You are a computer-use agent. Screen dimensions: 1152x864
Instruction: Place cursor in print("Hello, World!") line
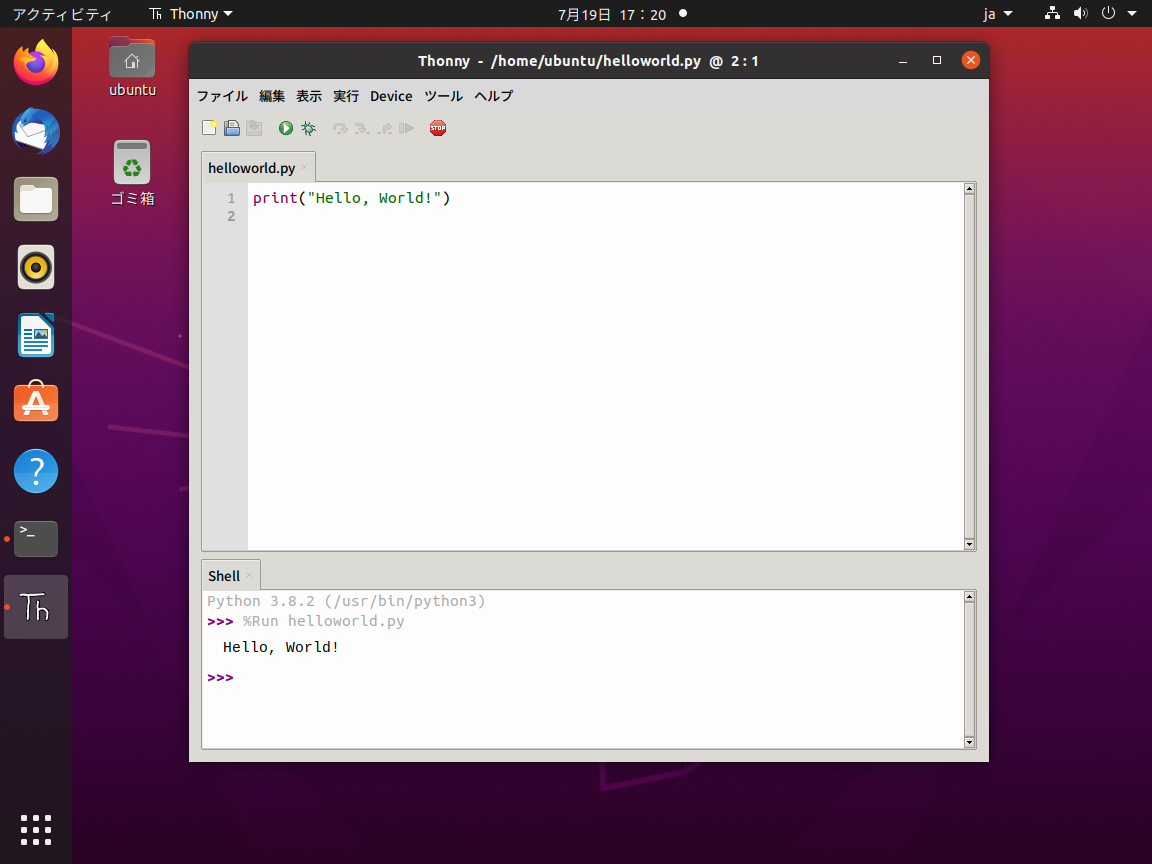click(351, 198)
